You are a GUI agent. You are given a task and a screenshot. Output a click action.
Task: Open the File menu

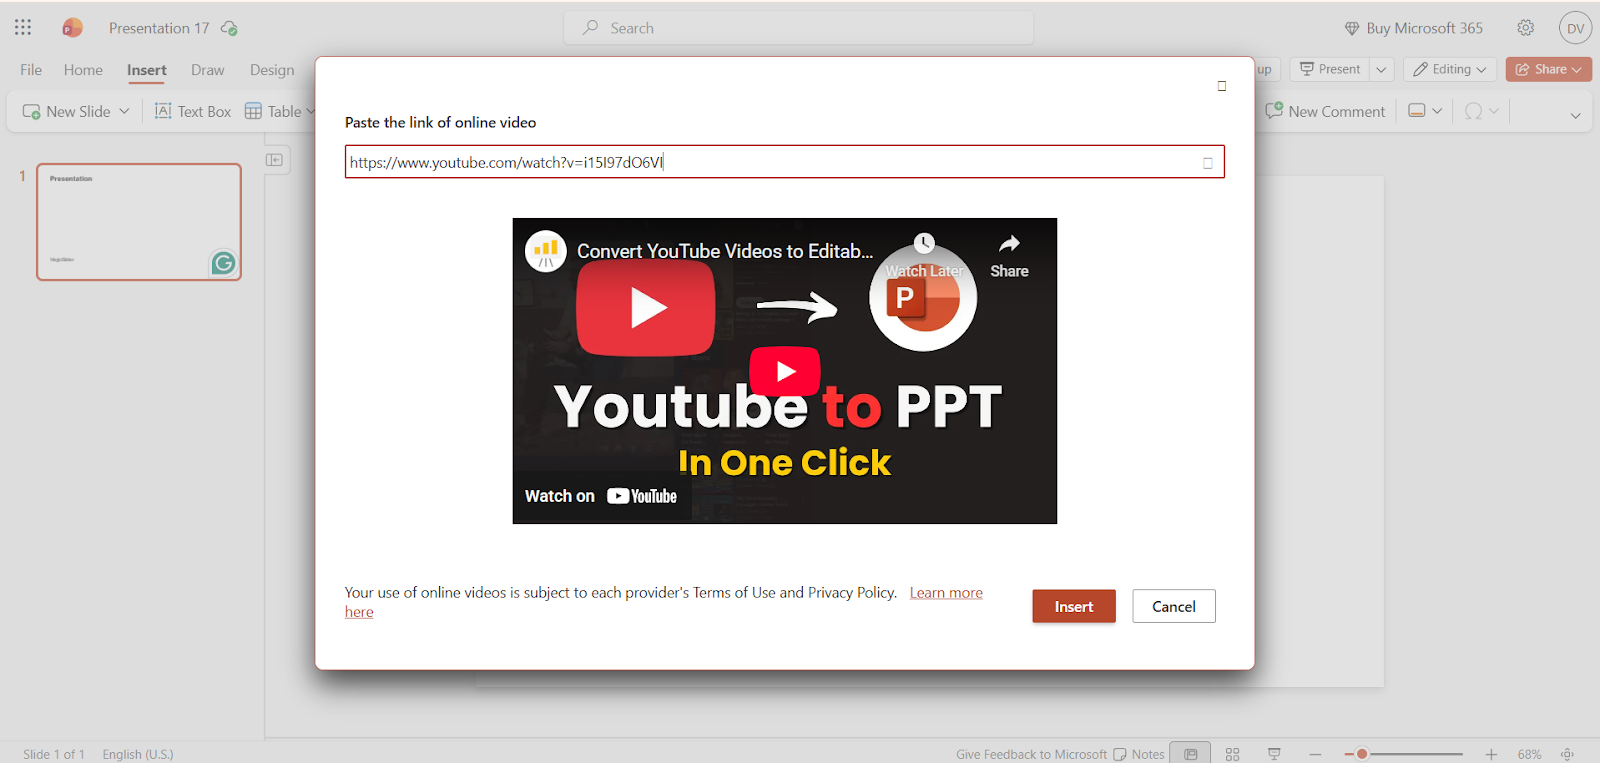pos(31,70)
